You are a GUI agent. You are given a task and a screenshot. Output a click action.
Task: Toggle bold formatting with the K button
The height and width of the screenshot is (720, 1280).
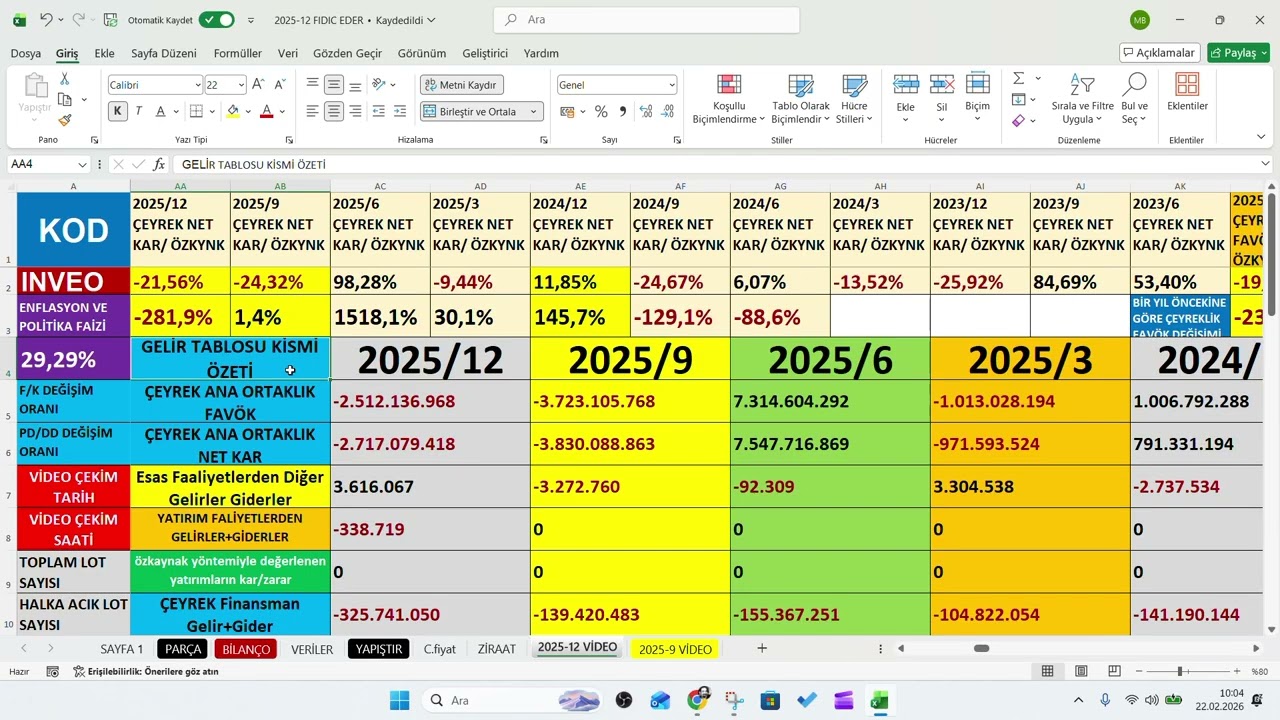coord(118,111)
